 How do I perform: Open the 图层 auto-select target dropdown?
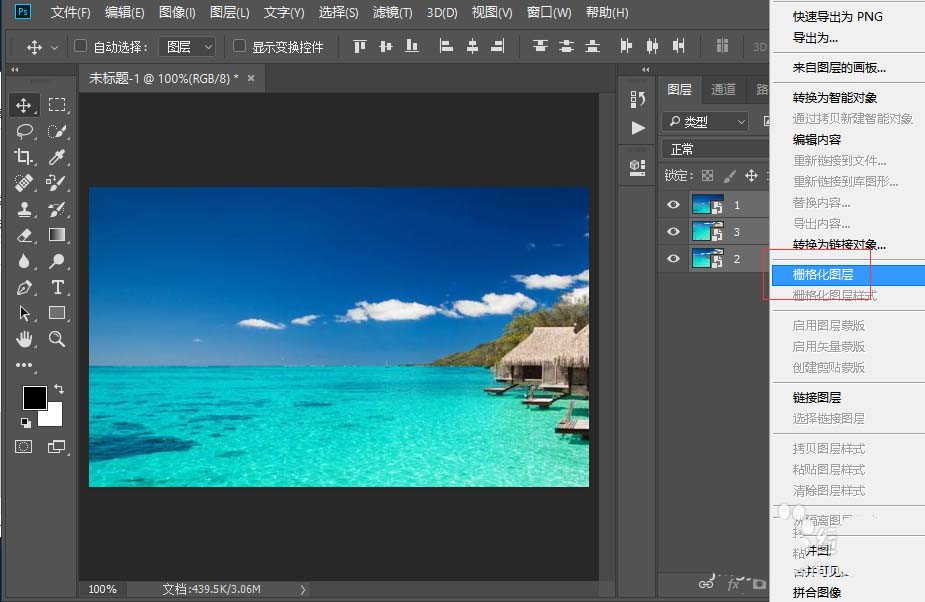point(189,47)
